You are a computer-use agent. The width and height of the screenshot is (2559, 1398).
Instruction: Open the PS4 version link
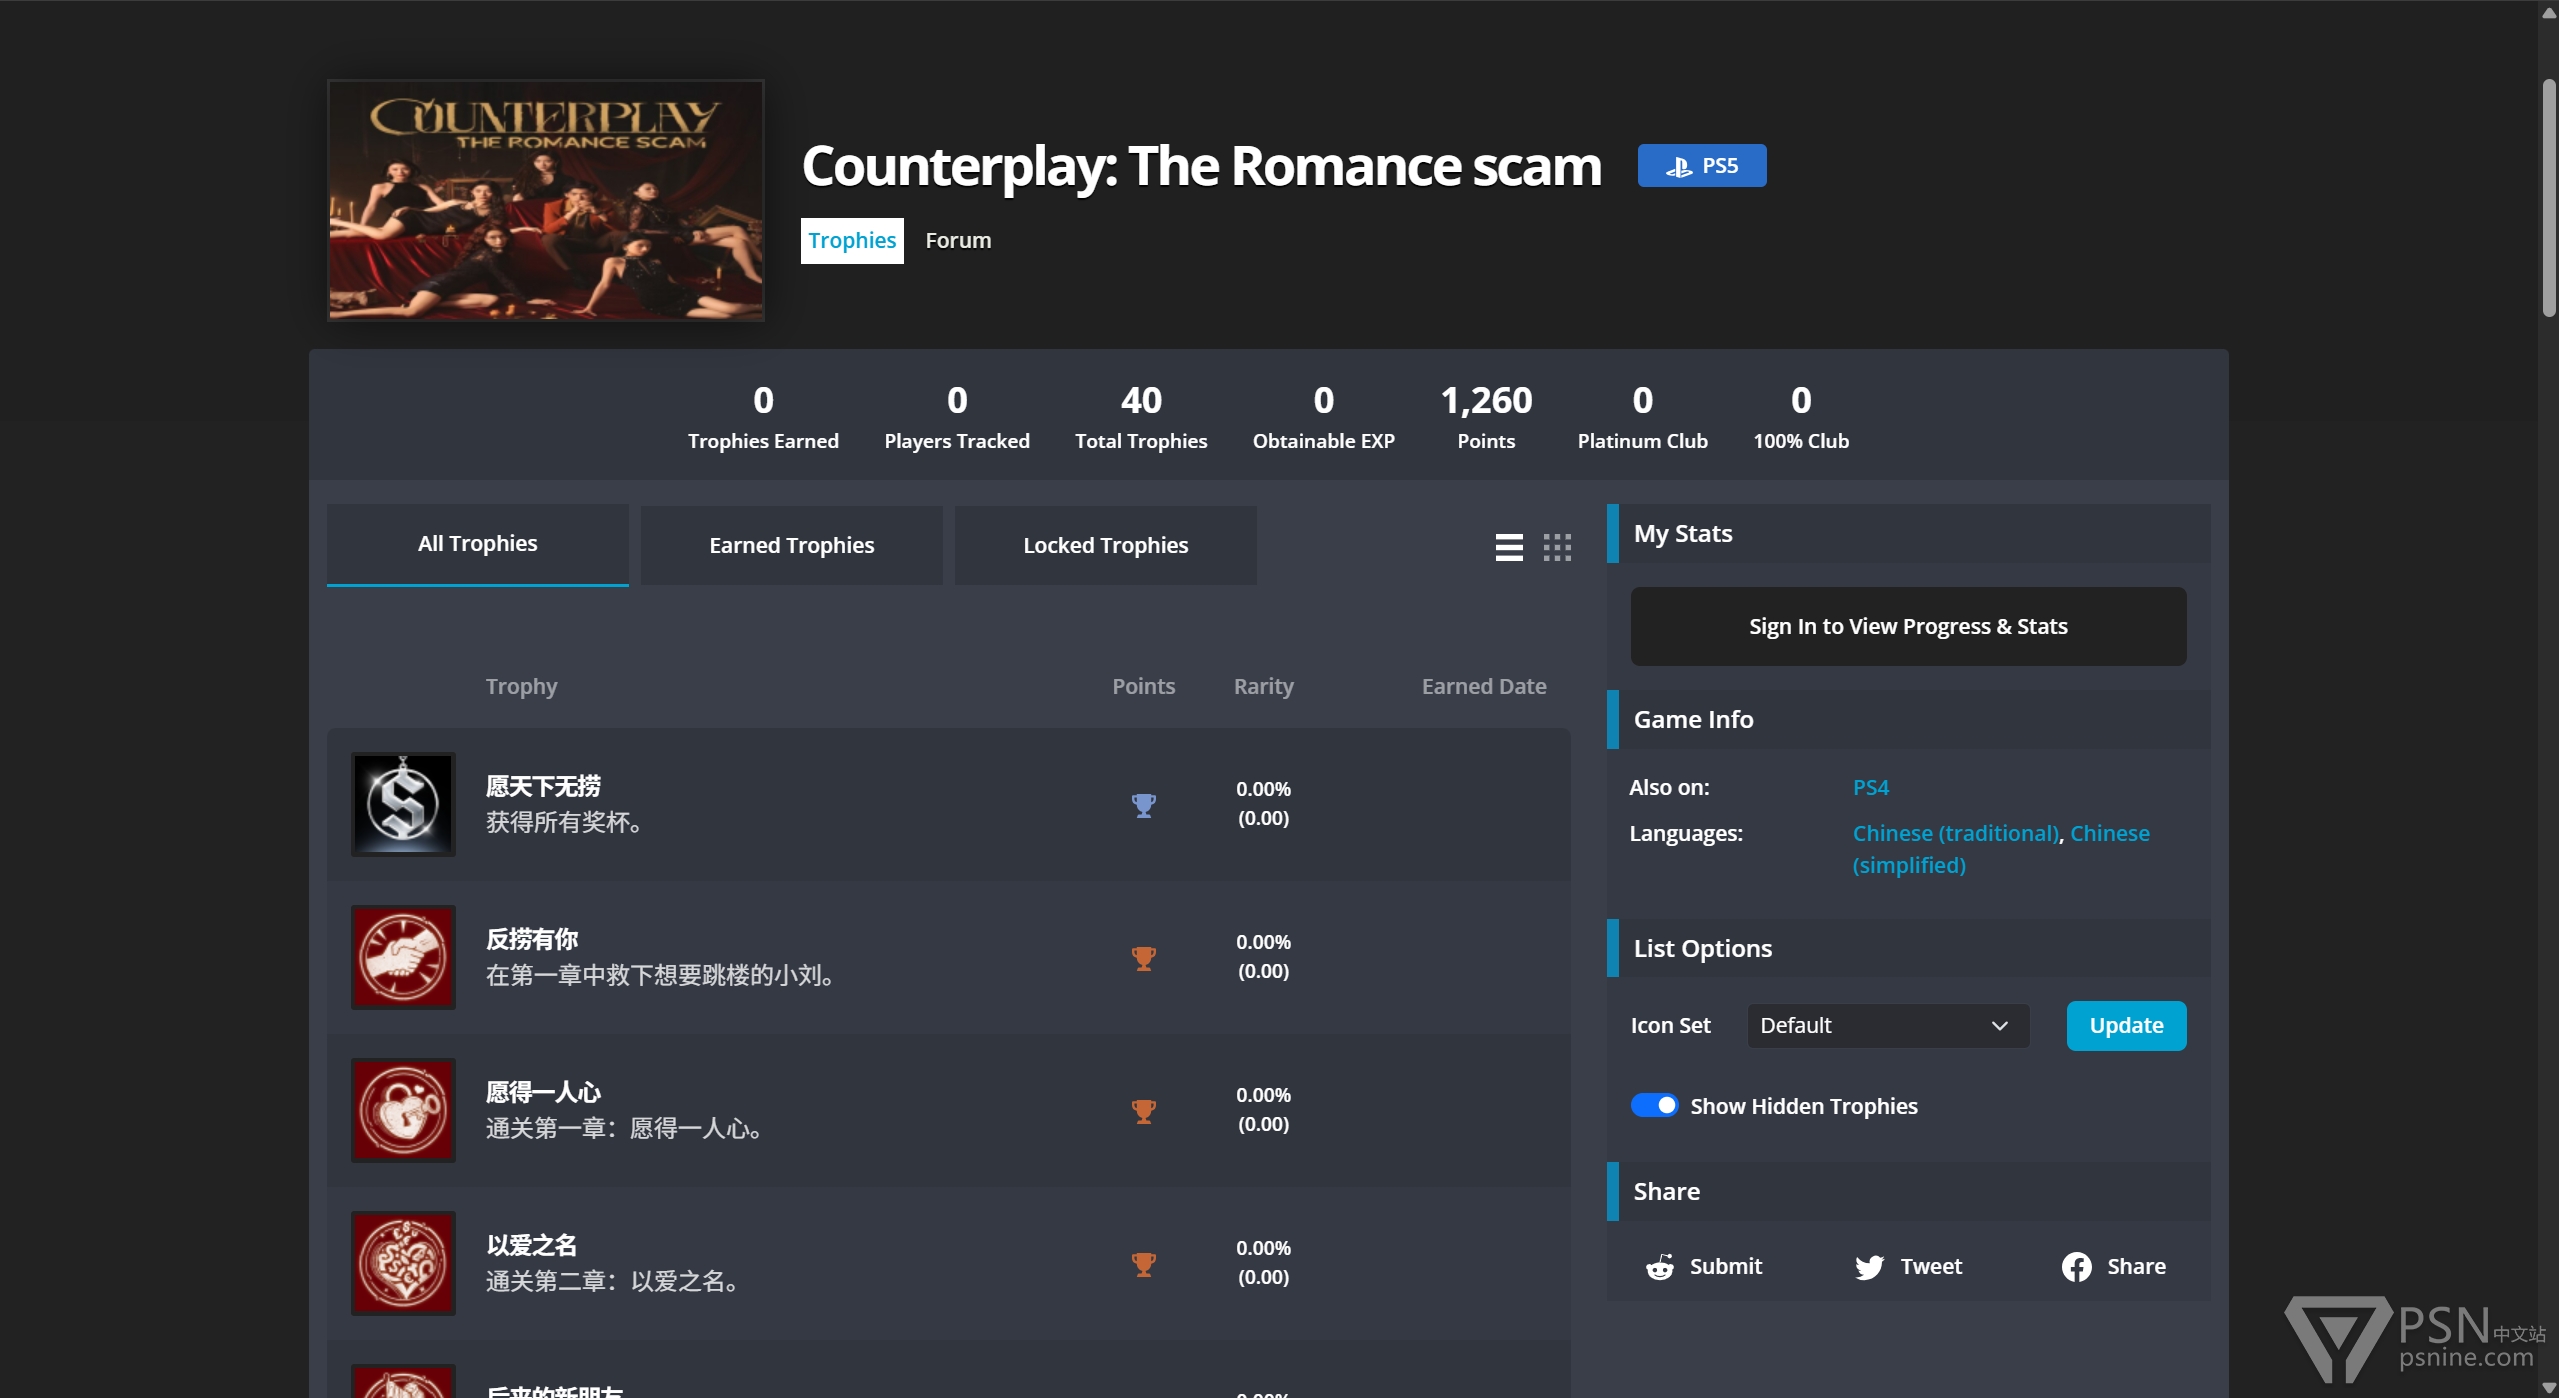coord(1870,788)
